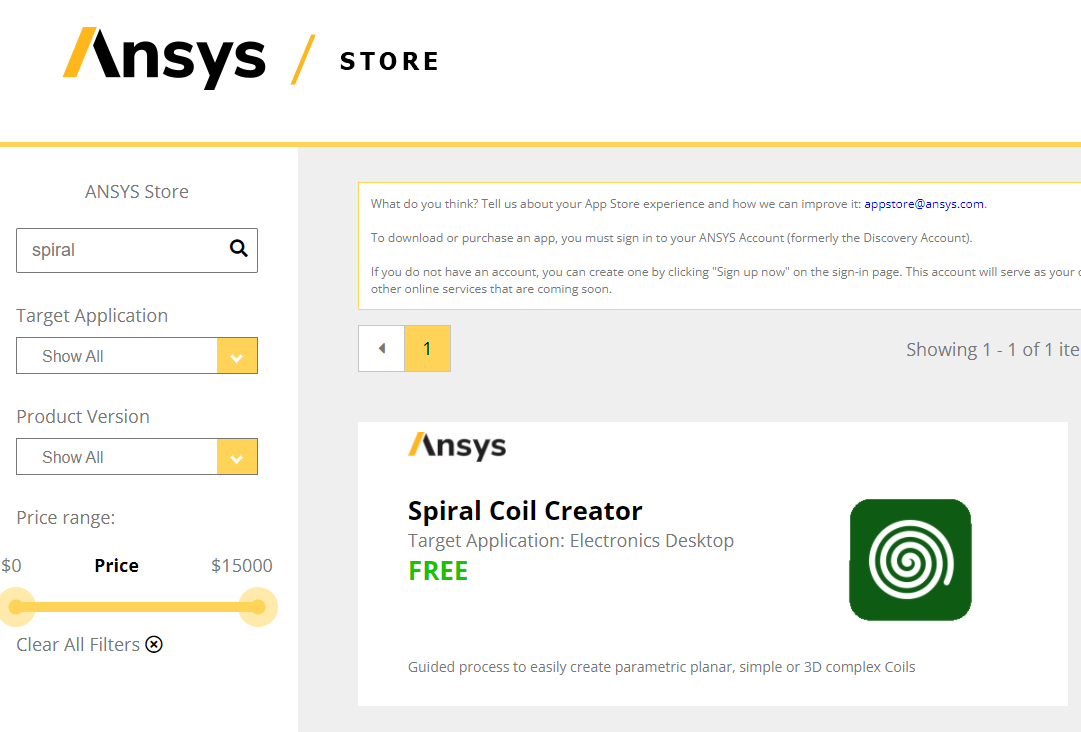Screen dimensions: 1081x732
Task: Click the Ansys logo on the product card
Action: [x=457, y=447]
